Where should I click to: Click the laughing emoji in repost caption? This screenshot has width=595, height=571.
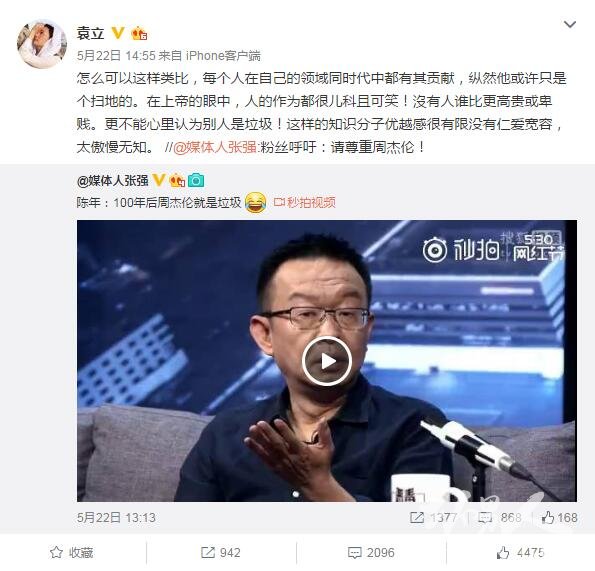[255, 203]
